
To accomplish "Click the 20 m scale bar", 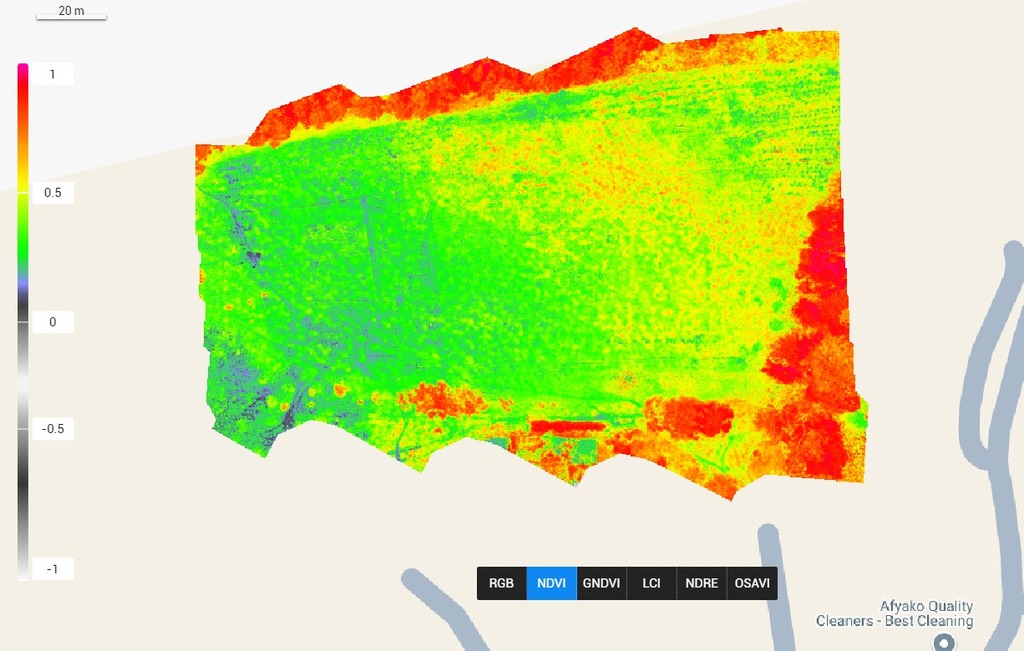I will pos(71,13).
